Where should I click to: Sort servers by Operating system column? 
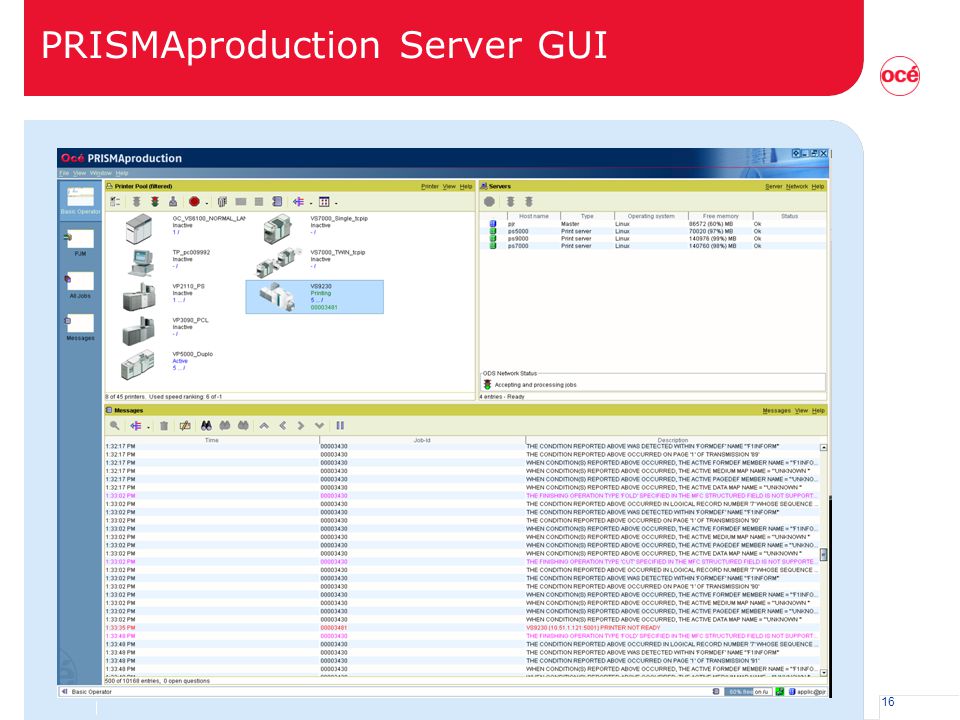point(651,216)
